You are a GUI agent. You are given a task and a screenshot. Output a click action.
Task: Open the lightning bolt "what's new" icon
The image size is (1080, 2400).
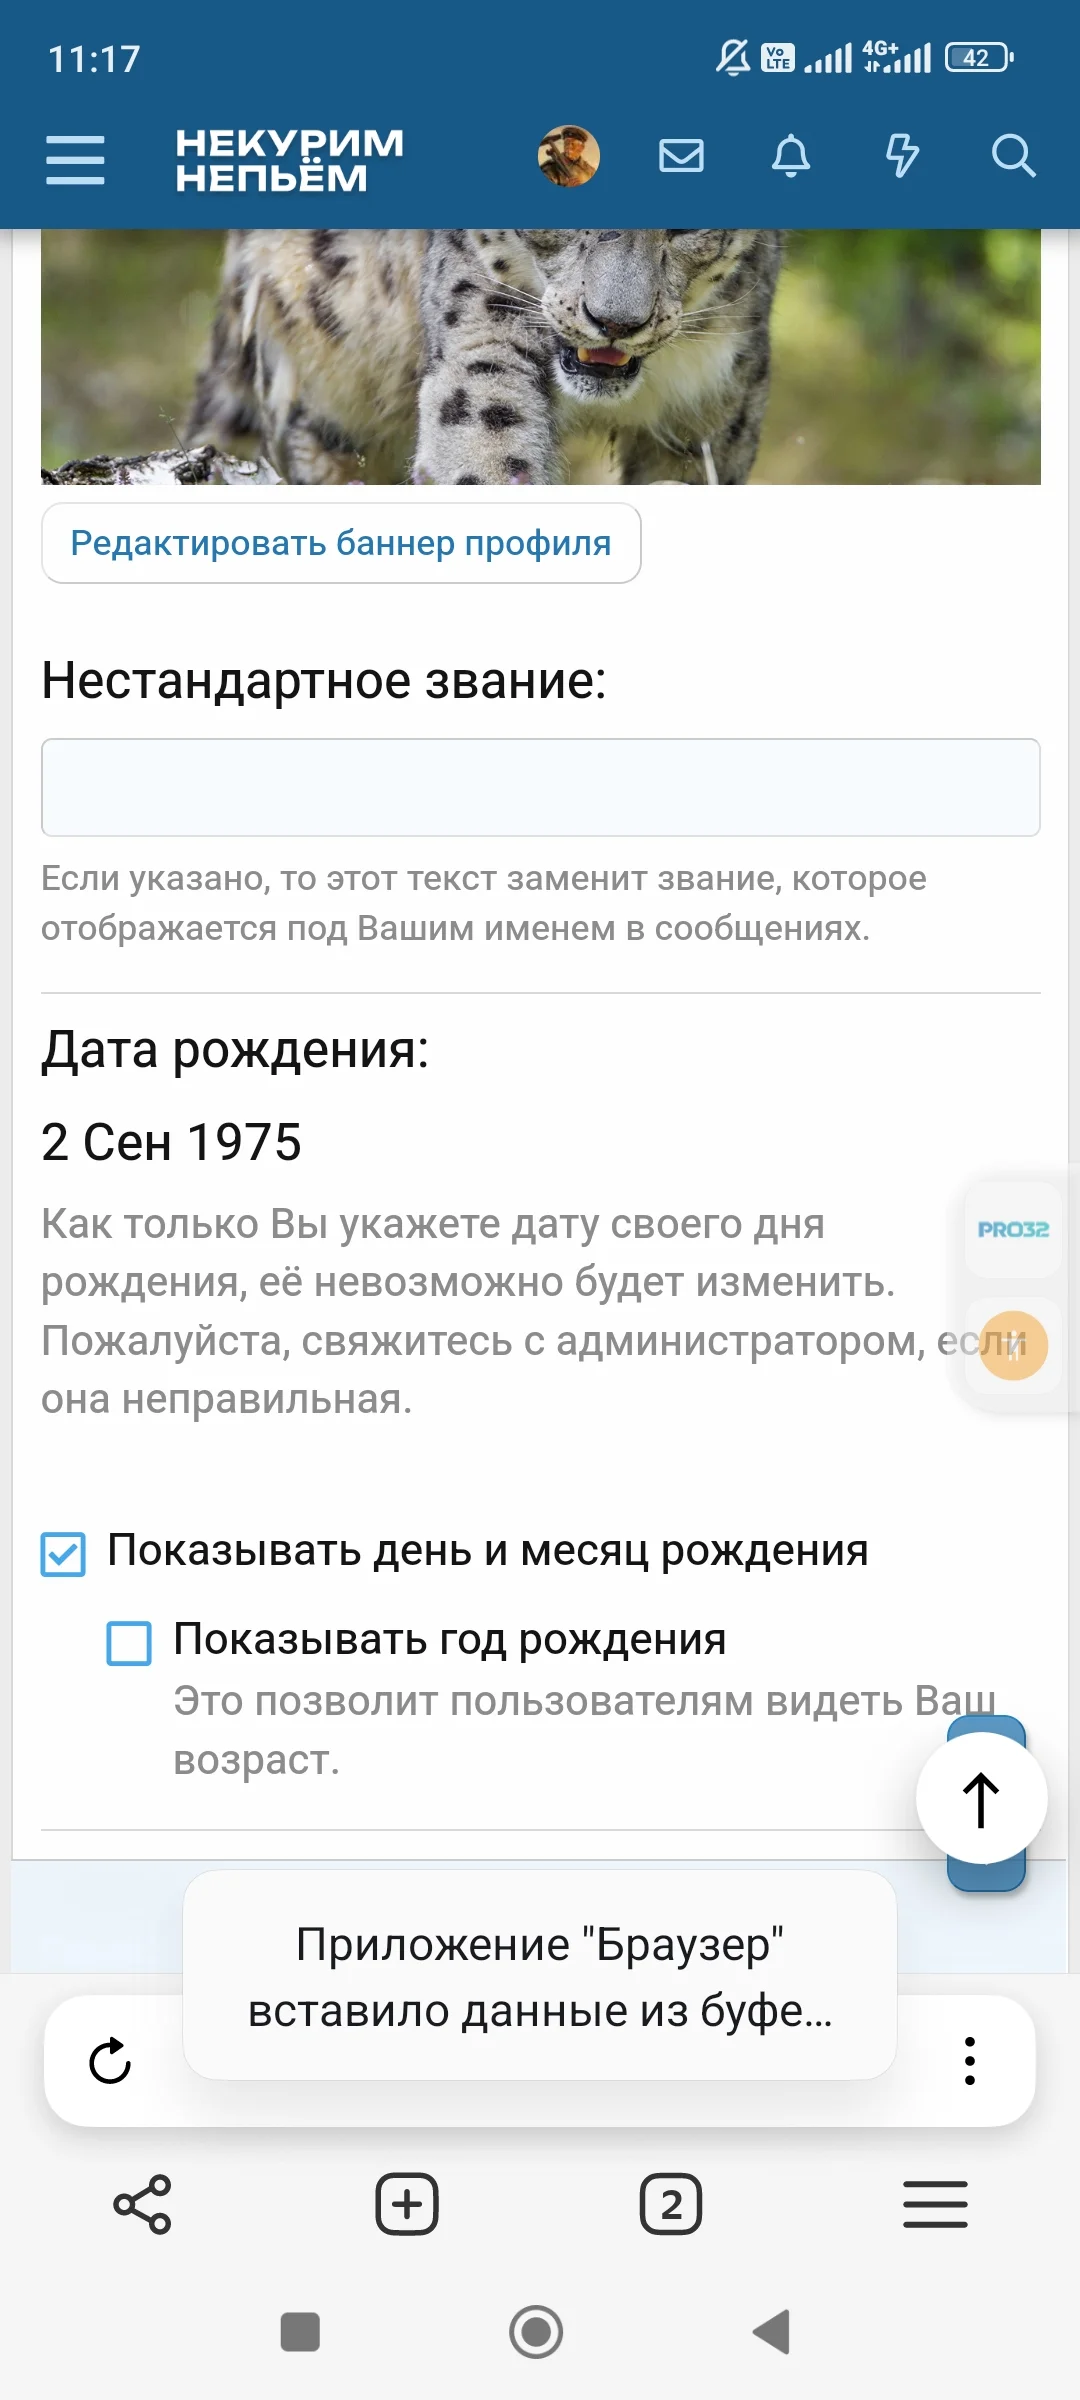(x=902, y=156)
